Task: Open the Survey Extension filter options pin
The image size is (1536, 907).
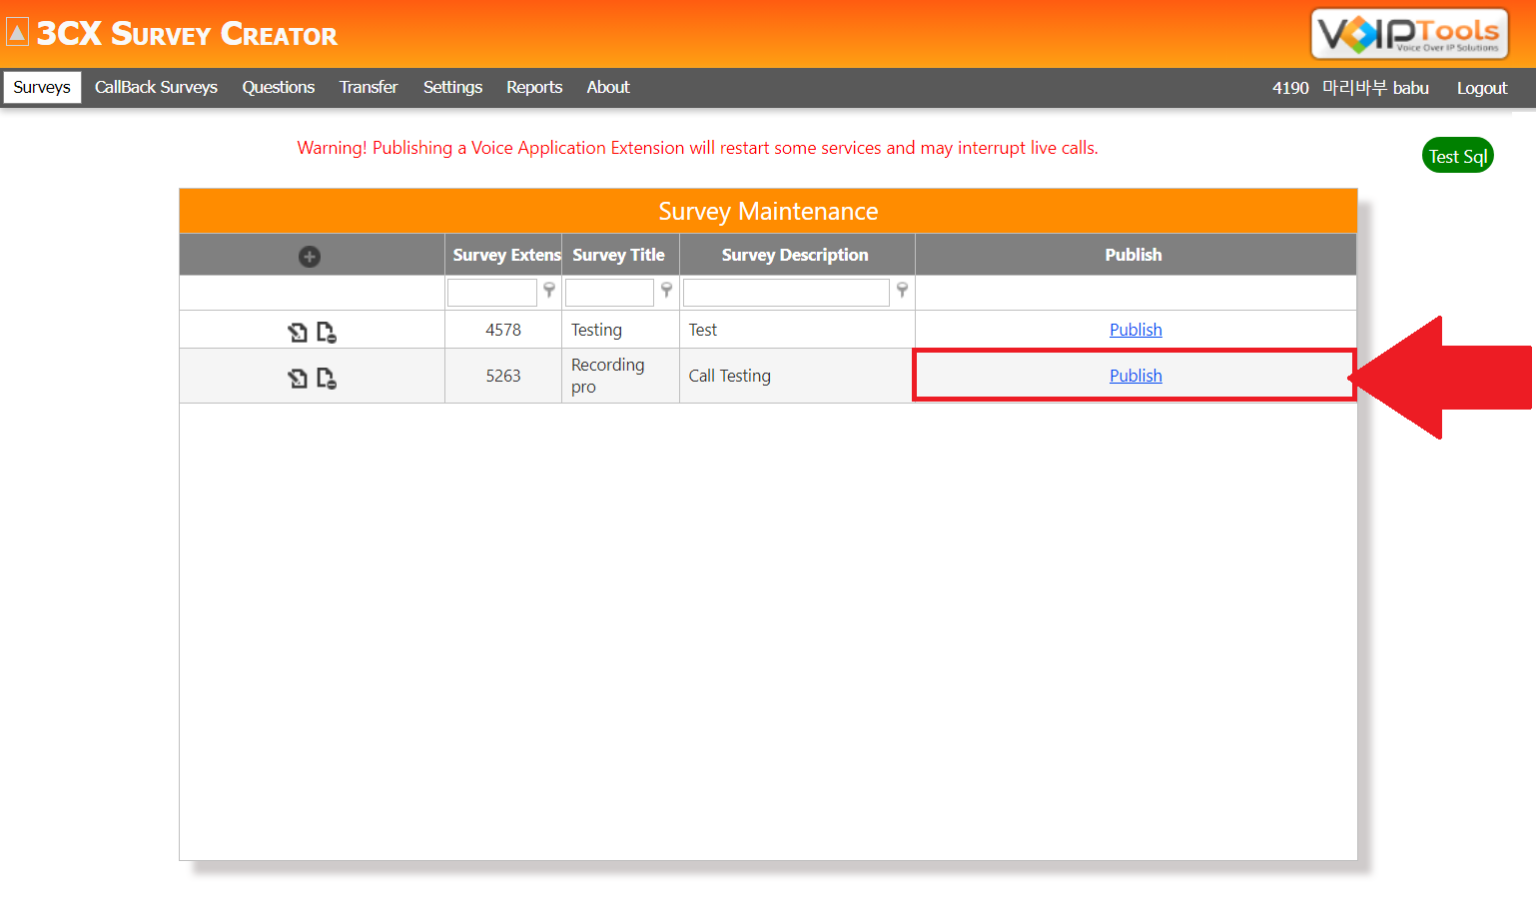Action: pyautogui.click(x=549, y=291)
